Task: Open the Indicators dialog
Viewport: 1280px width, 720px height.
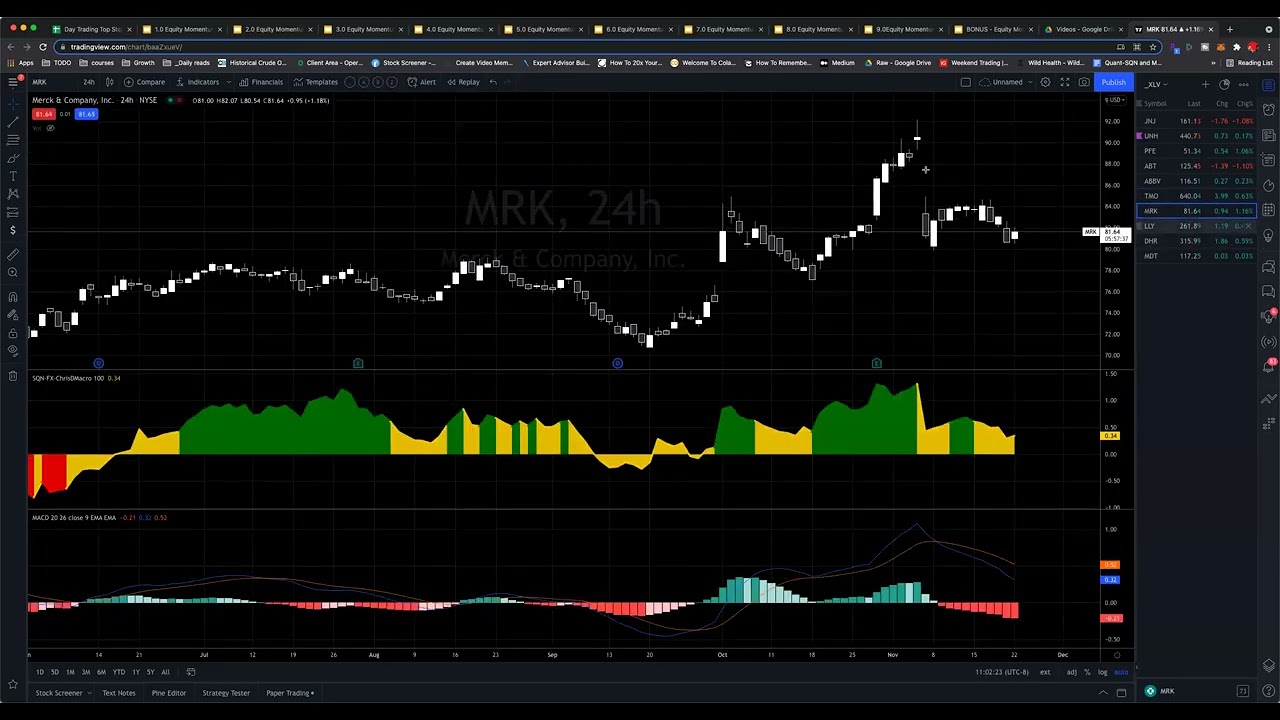Action: click(196, 82)
